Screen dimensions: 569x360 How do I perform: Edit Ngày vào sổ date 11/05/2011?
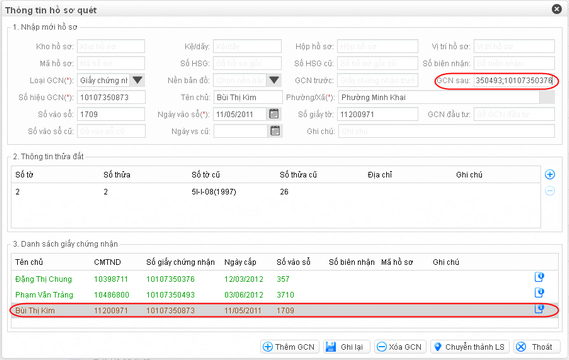[240, 114]
